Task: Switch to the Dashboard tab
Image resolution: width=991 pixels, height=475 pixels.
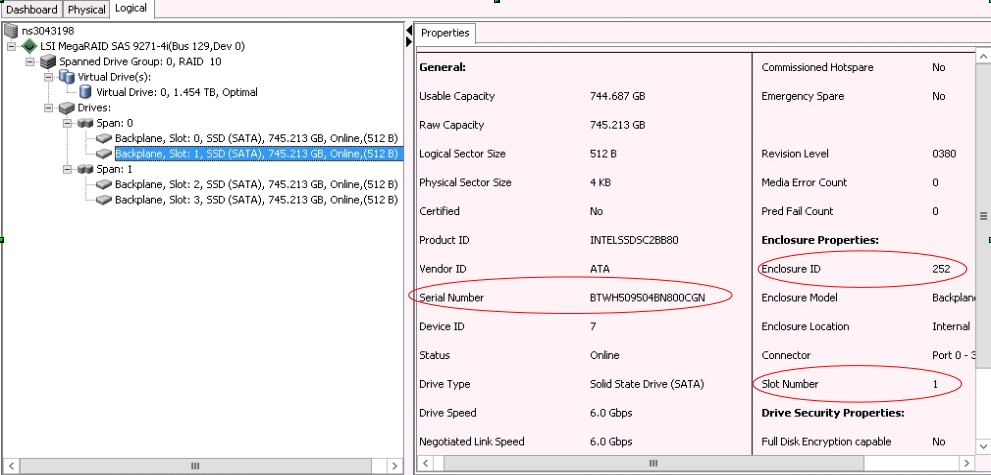Action: tap(32, 9)
